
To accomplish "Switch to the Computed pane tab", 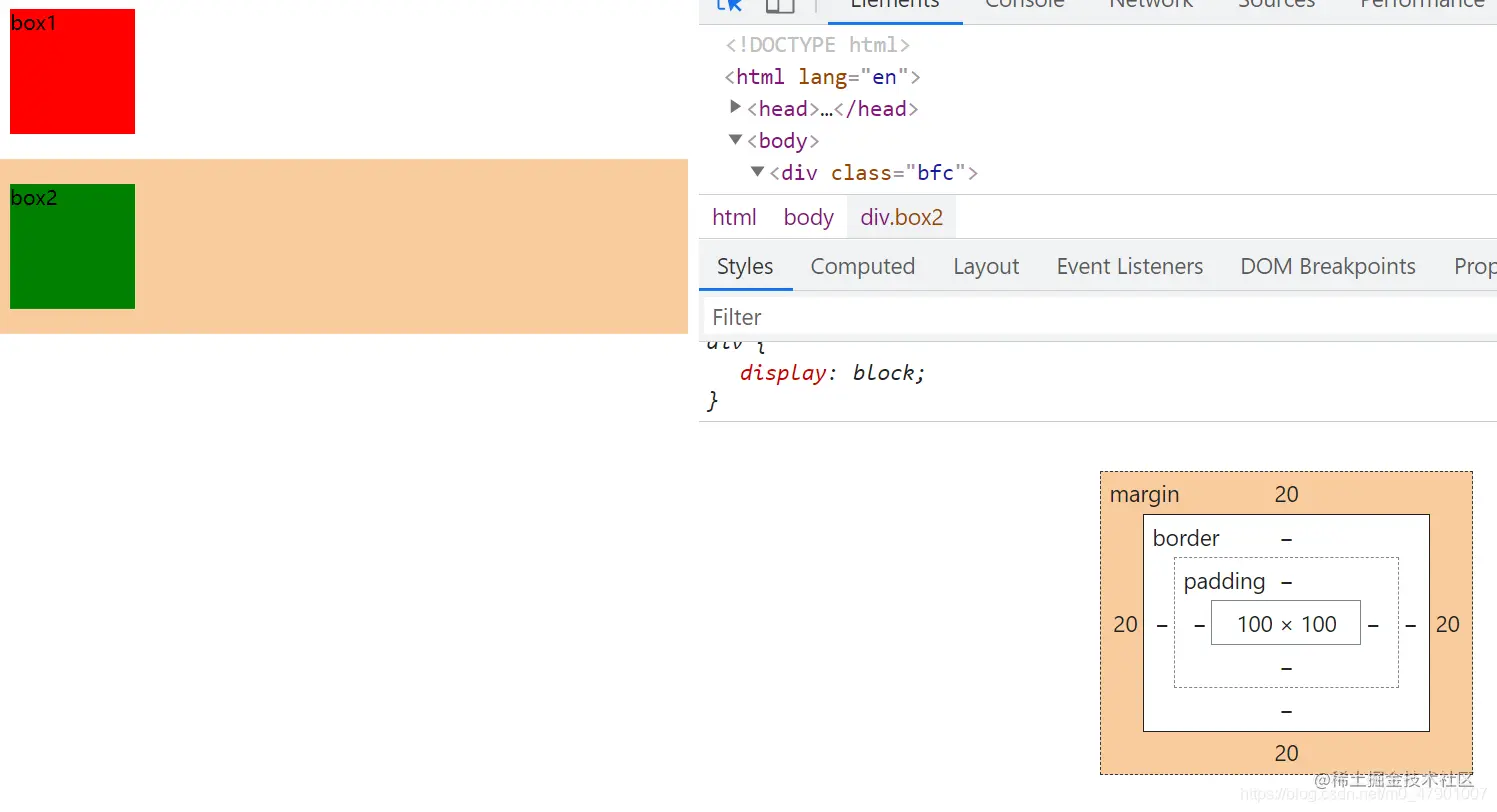I will click(863, 266).
